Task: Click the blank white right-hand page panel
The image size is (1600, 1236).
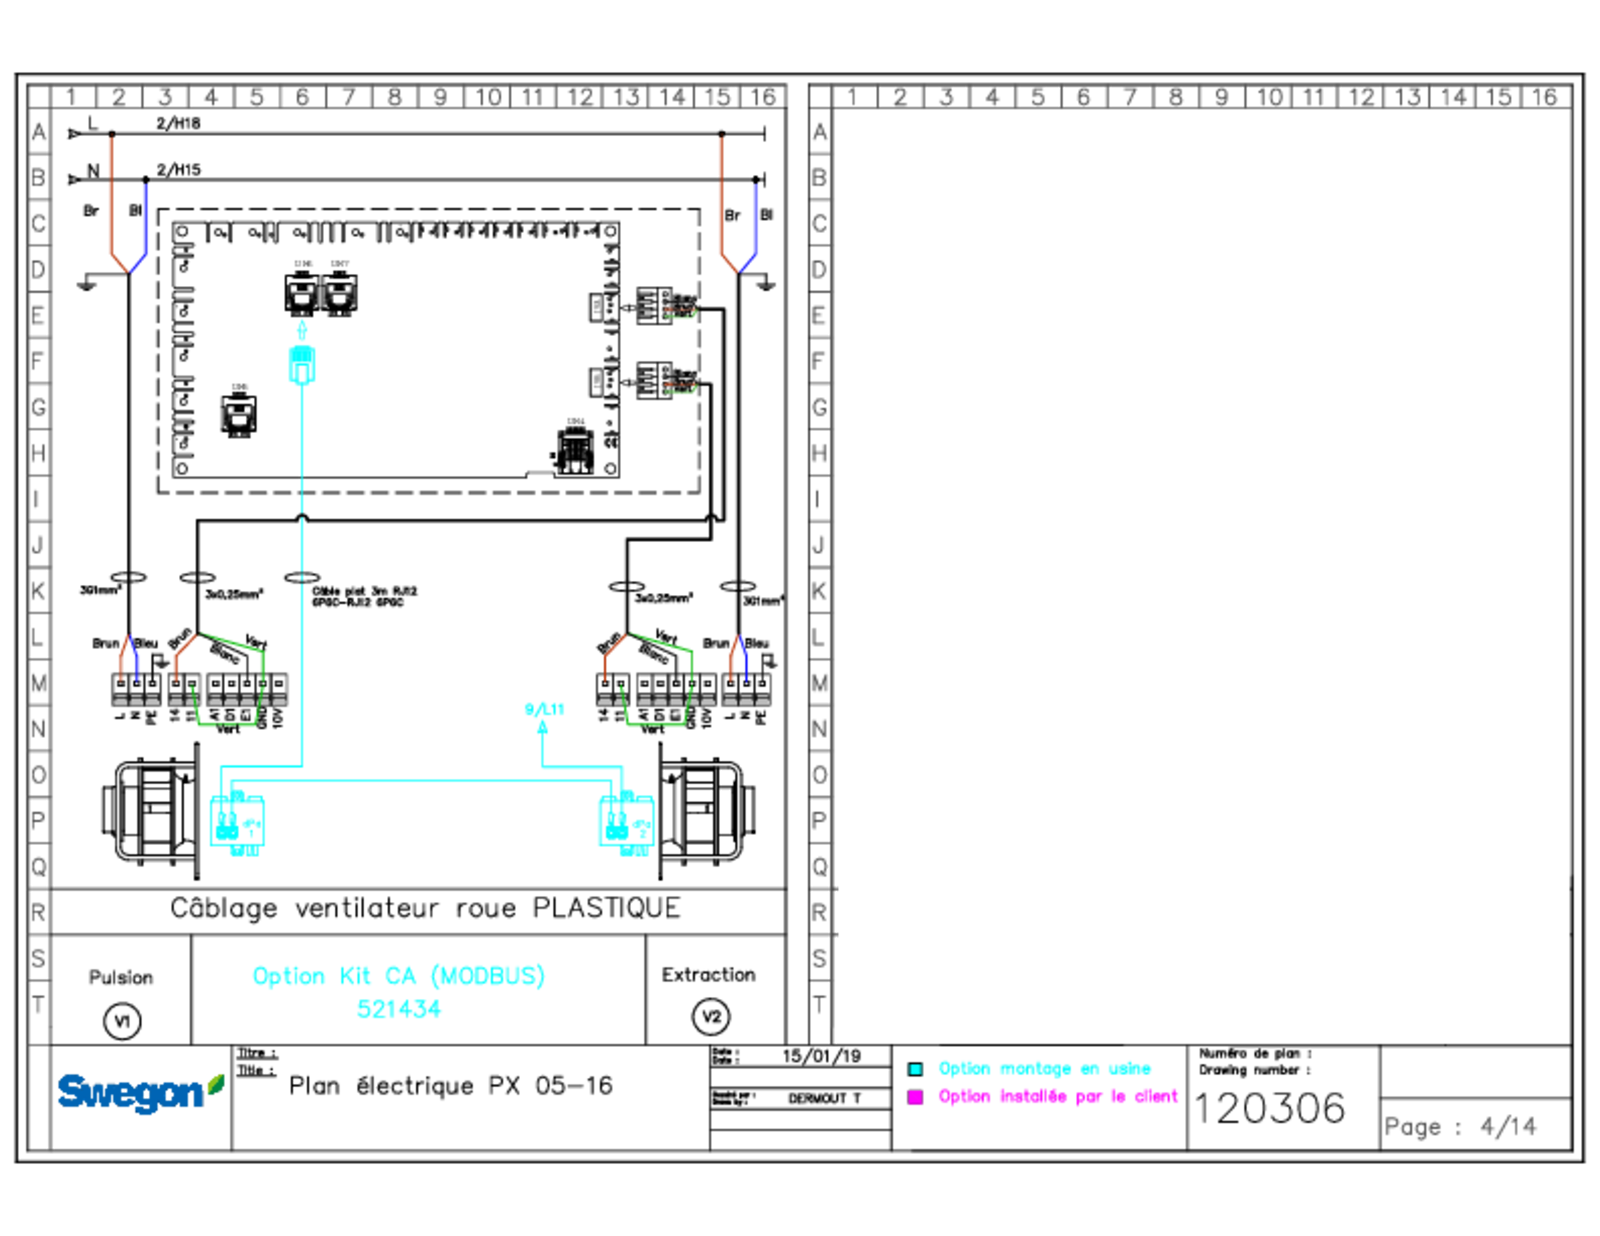Action: point(1202,575)
